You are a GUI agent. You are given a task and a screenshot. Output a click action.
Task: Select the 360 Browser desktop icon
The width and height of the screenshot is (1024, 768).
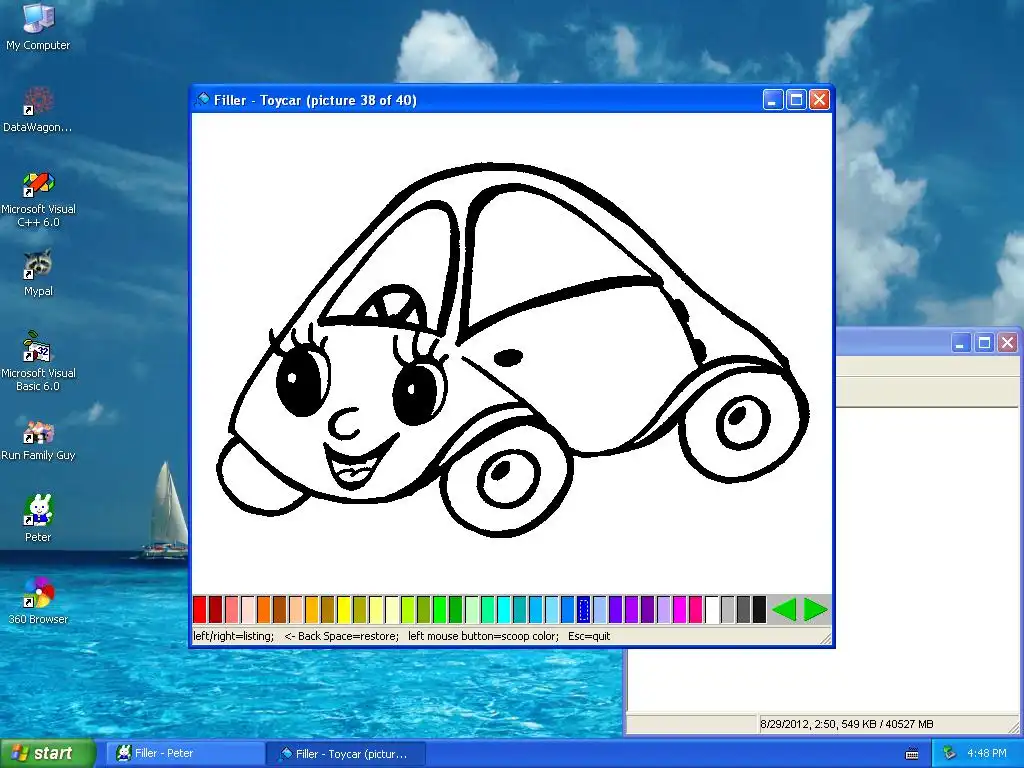coord(38,601)
